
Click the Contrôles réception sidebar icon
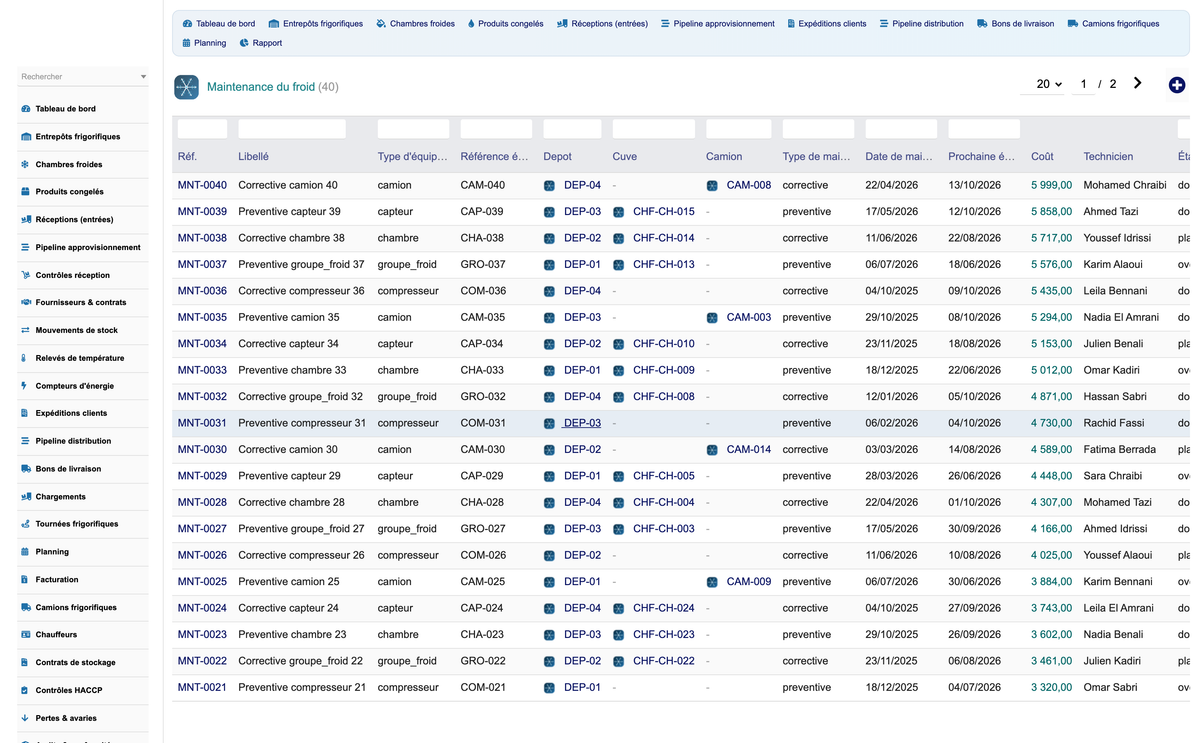coord(25,275)
